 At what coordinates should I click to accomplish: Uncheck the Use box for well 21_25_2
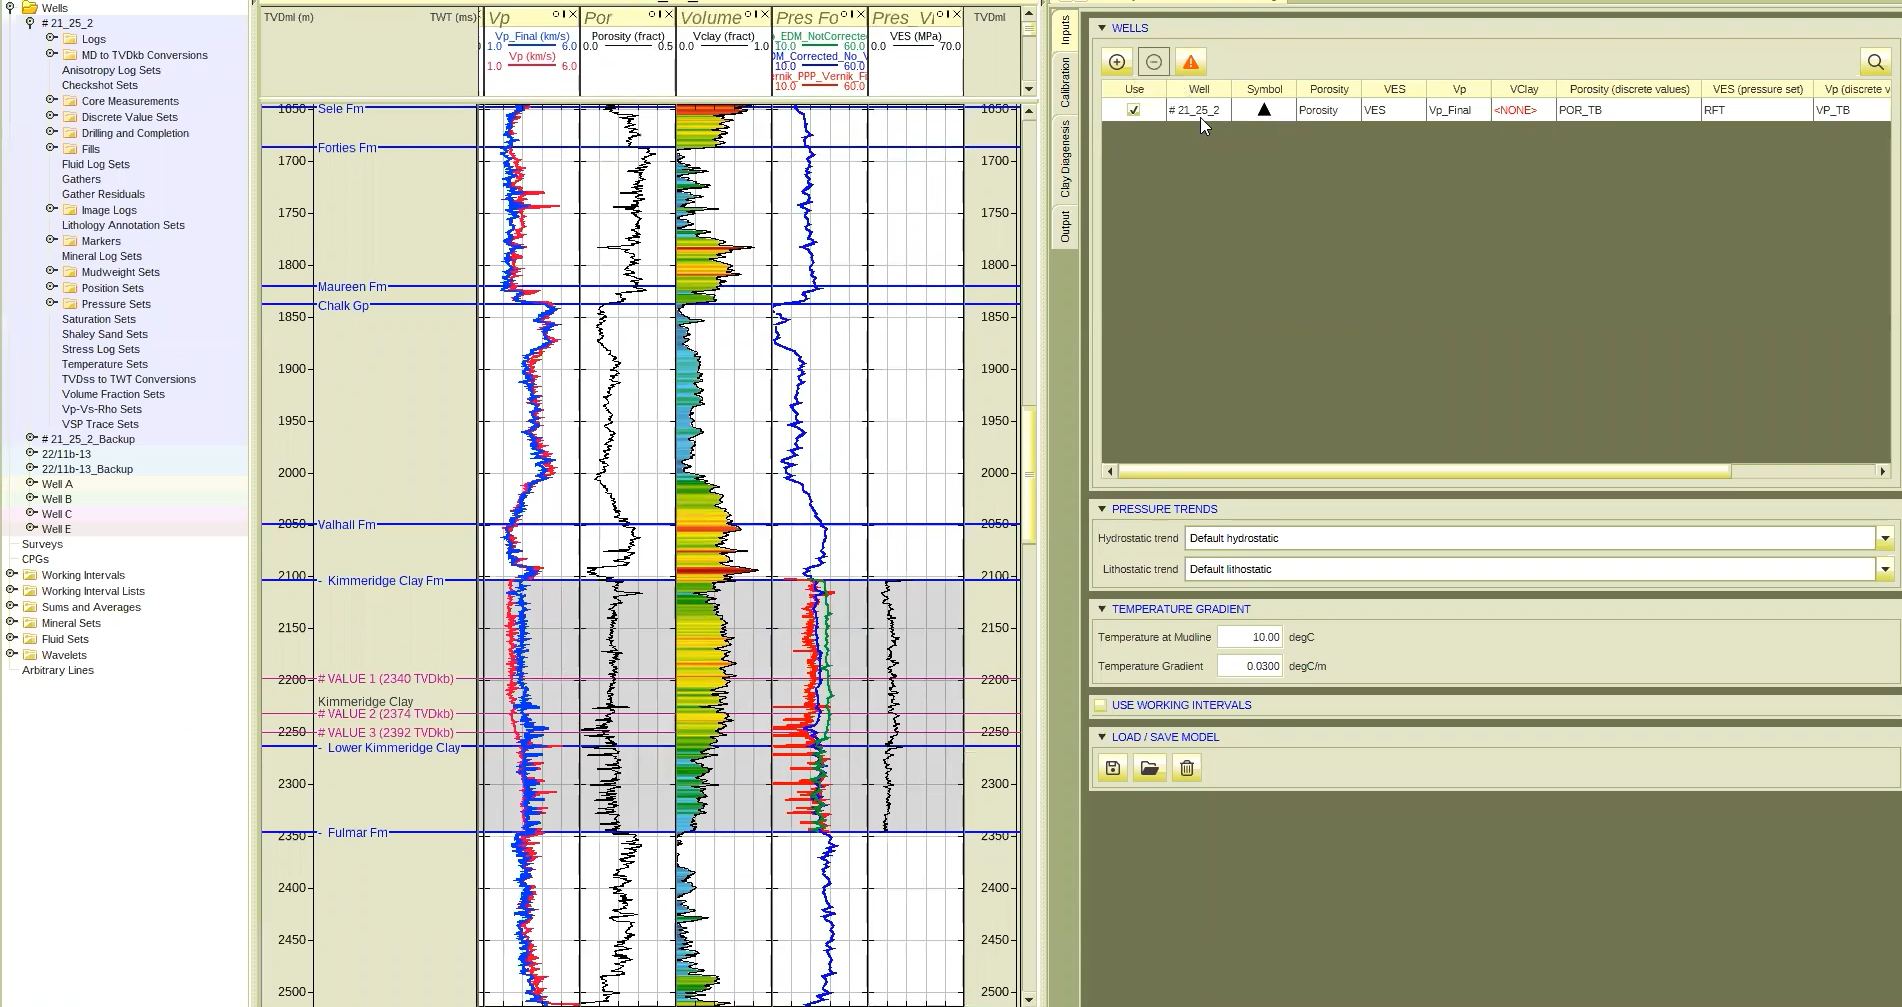tap(1133, 110)
